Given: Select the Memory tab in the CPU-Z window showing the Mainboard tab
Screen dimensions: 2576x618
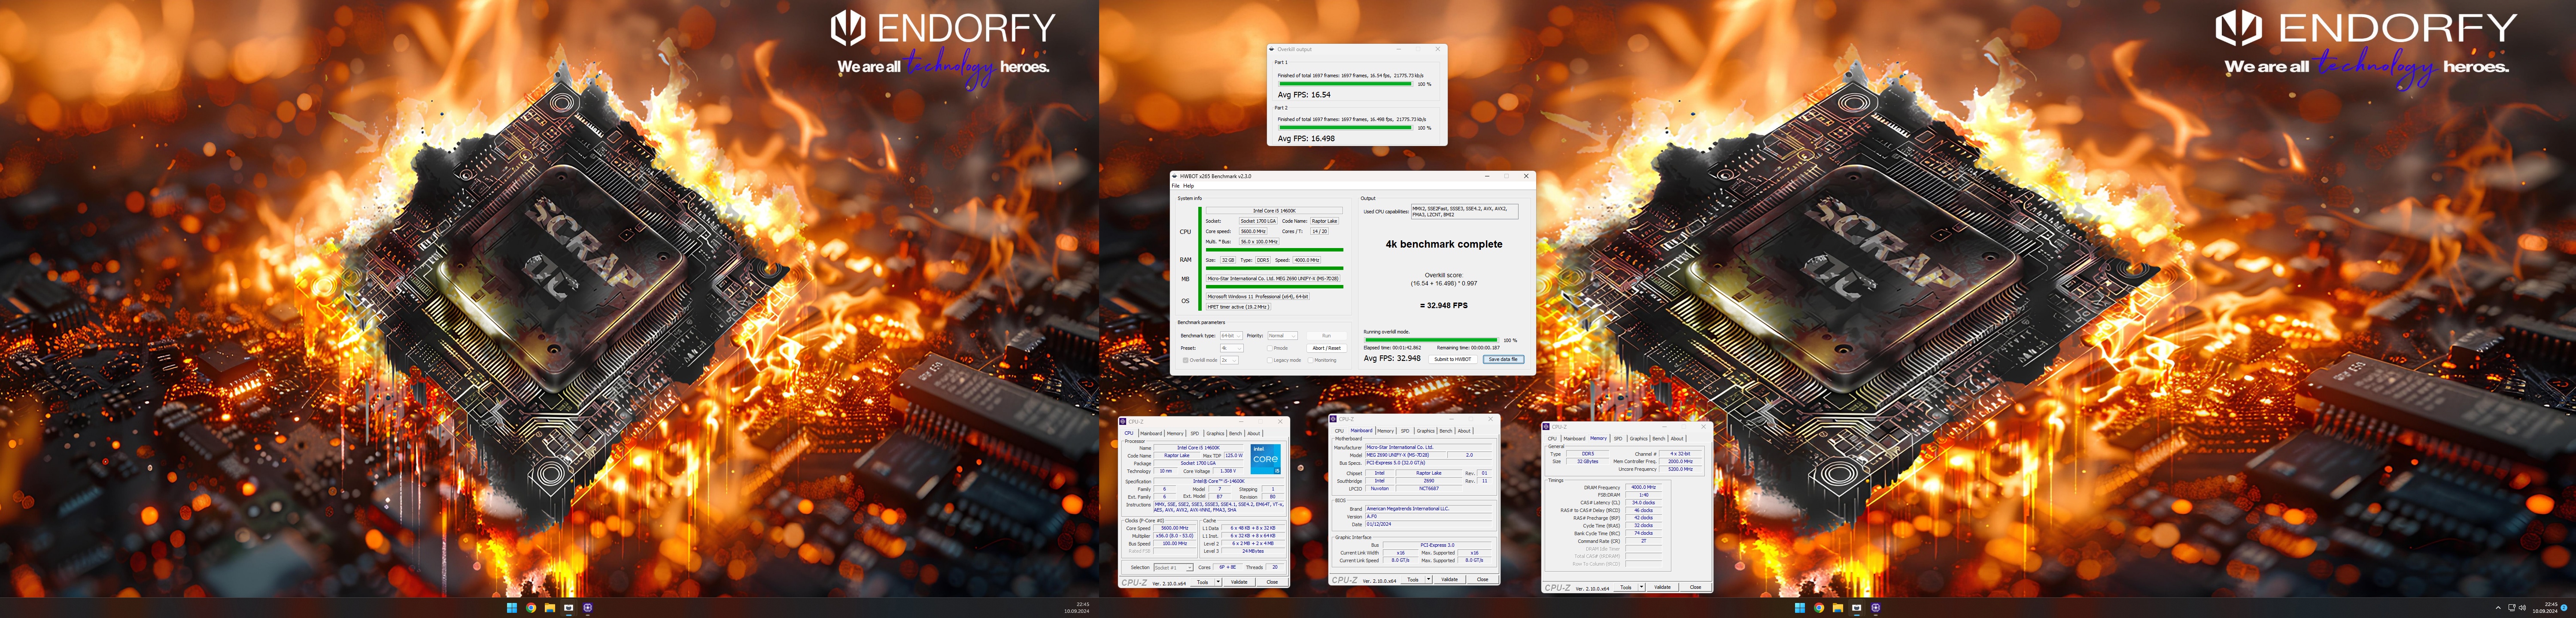Looking at the screenshot, I should (1385, 431).
